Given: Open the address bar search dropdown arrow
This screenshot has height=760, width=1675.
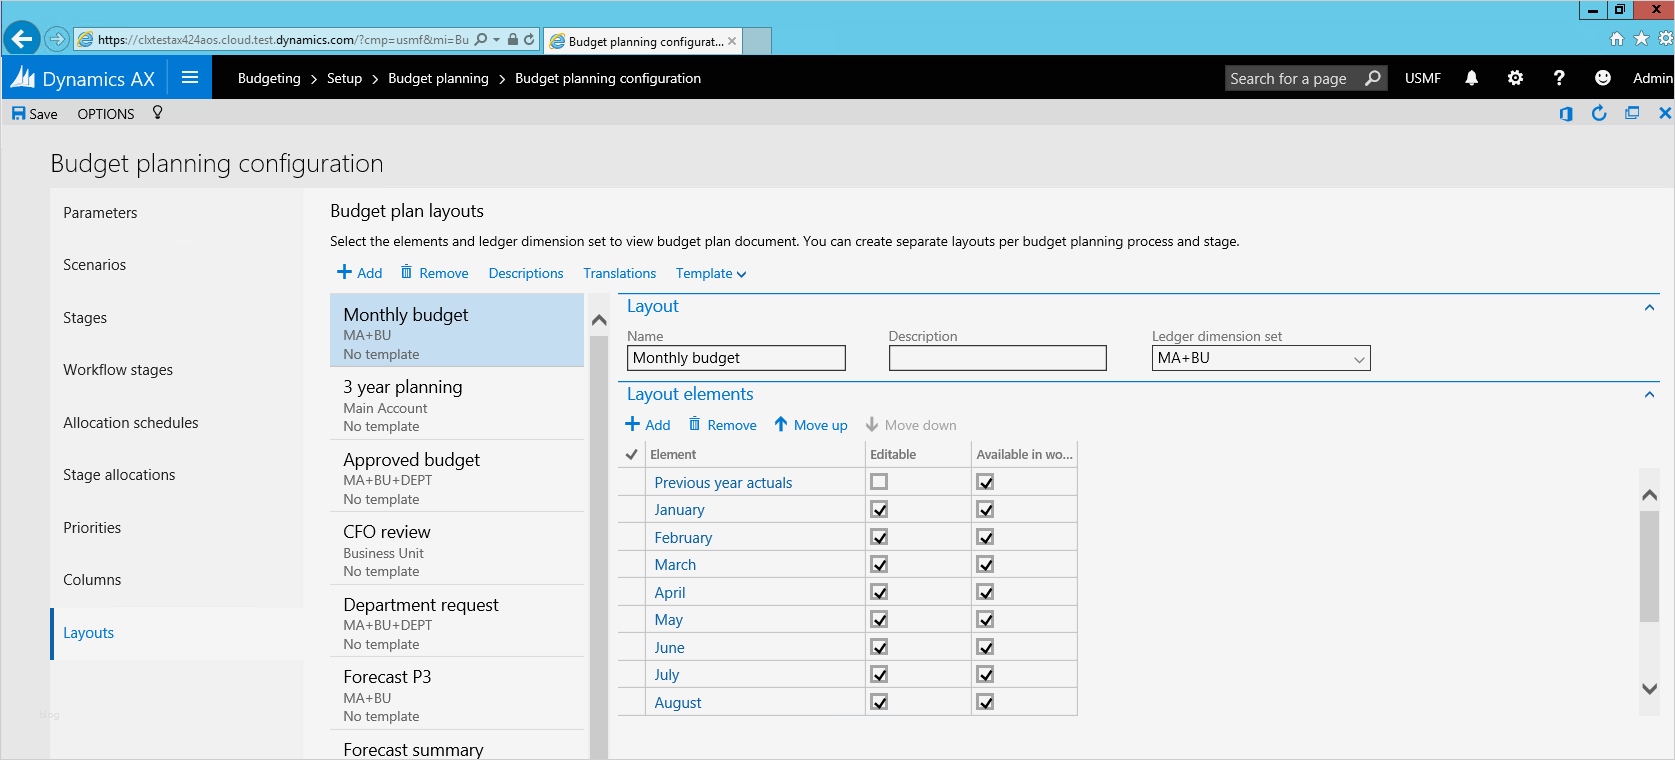Looking at the screenshot, I should coord(496,40).
